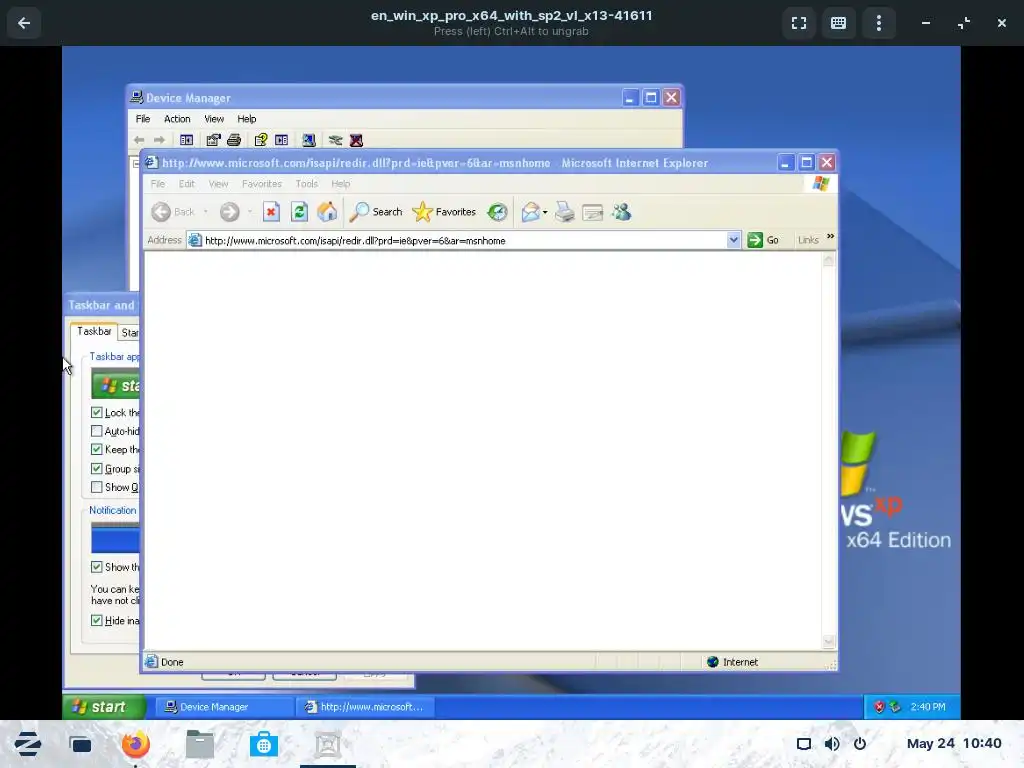Open the Forward button history dropdown arrow

point(249,212)
